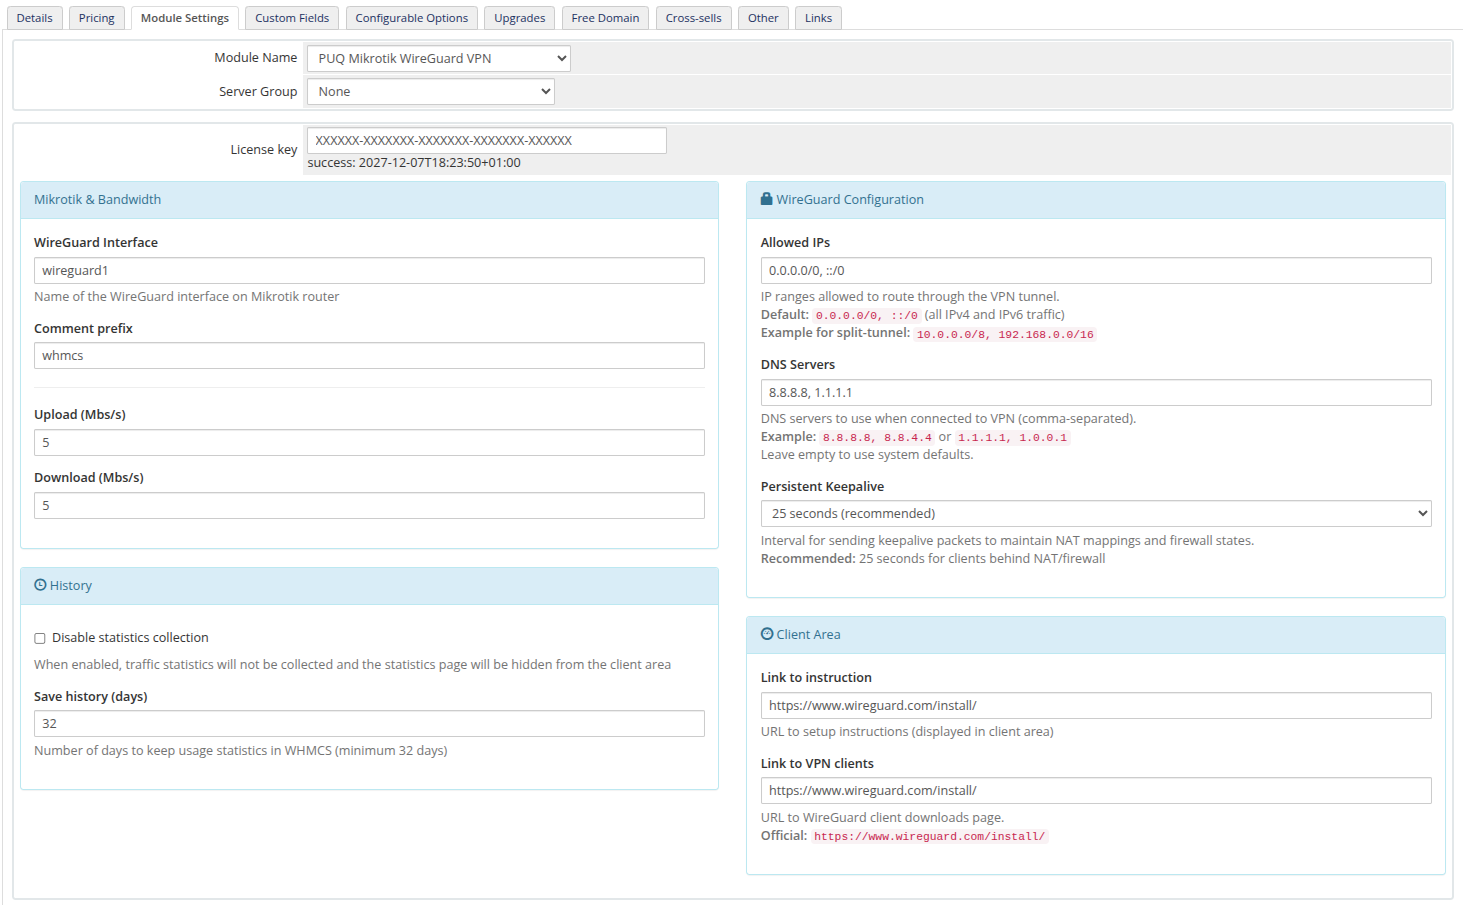Click the clock icon beside History heading

[39, 585]
